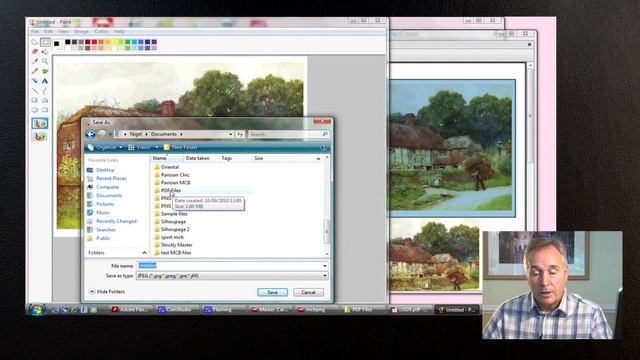
Task: Expand the Folders pane chevron
Action: [x=144, y=253]
